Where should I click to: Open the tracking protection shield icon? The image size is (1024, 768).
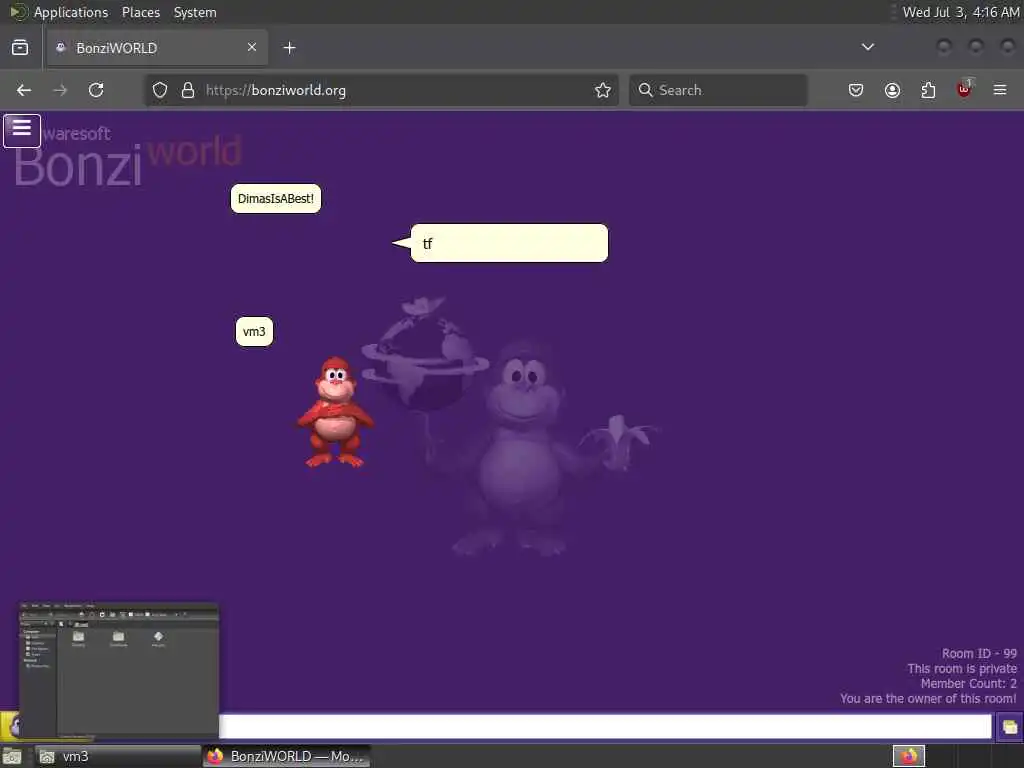click(x=160, y=90)
